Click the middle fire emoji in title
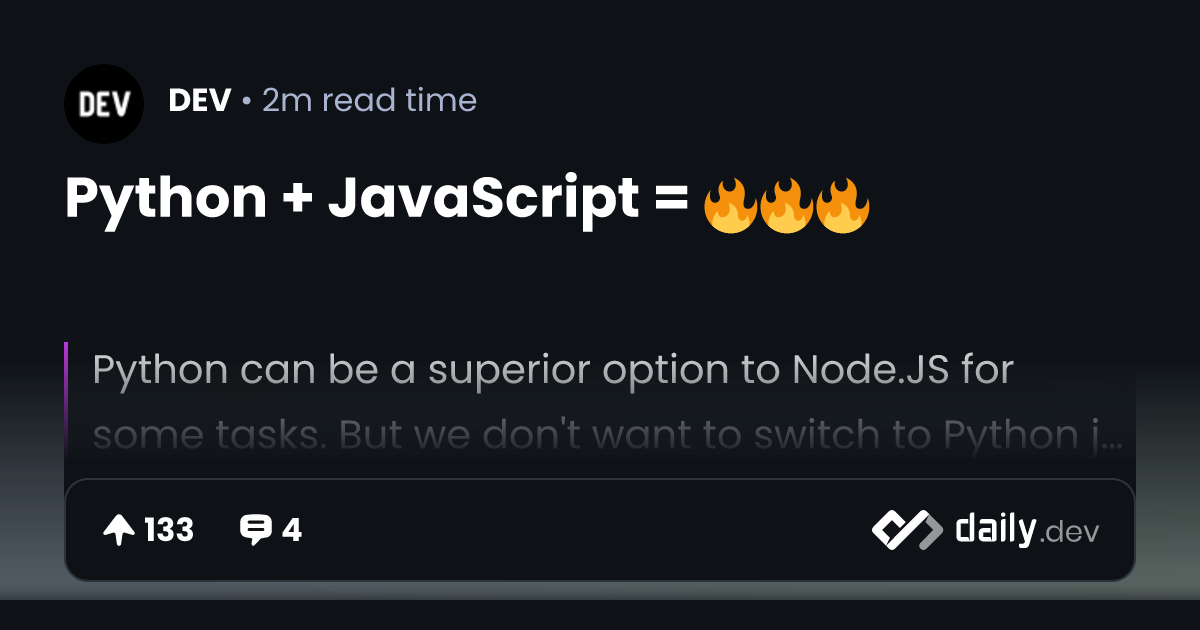The height and width of the screenshot is (630, 1200). pos(787,206)
